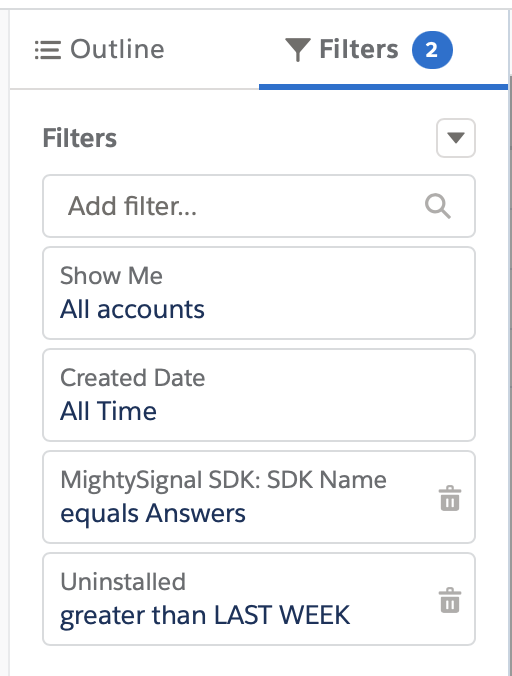Edit the Uninstalled filter card
This screenshot has width=512, height=676.
(x=259, y=599)
